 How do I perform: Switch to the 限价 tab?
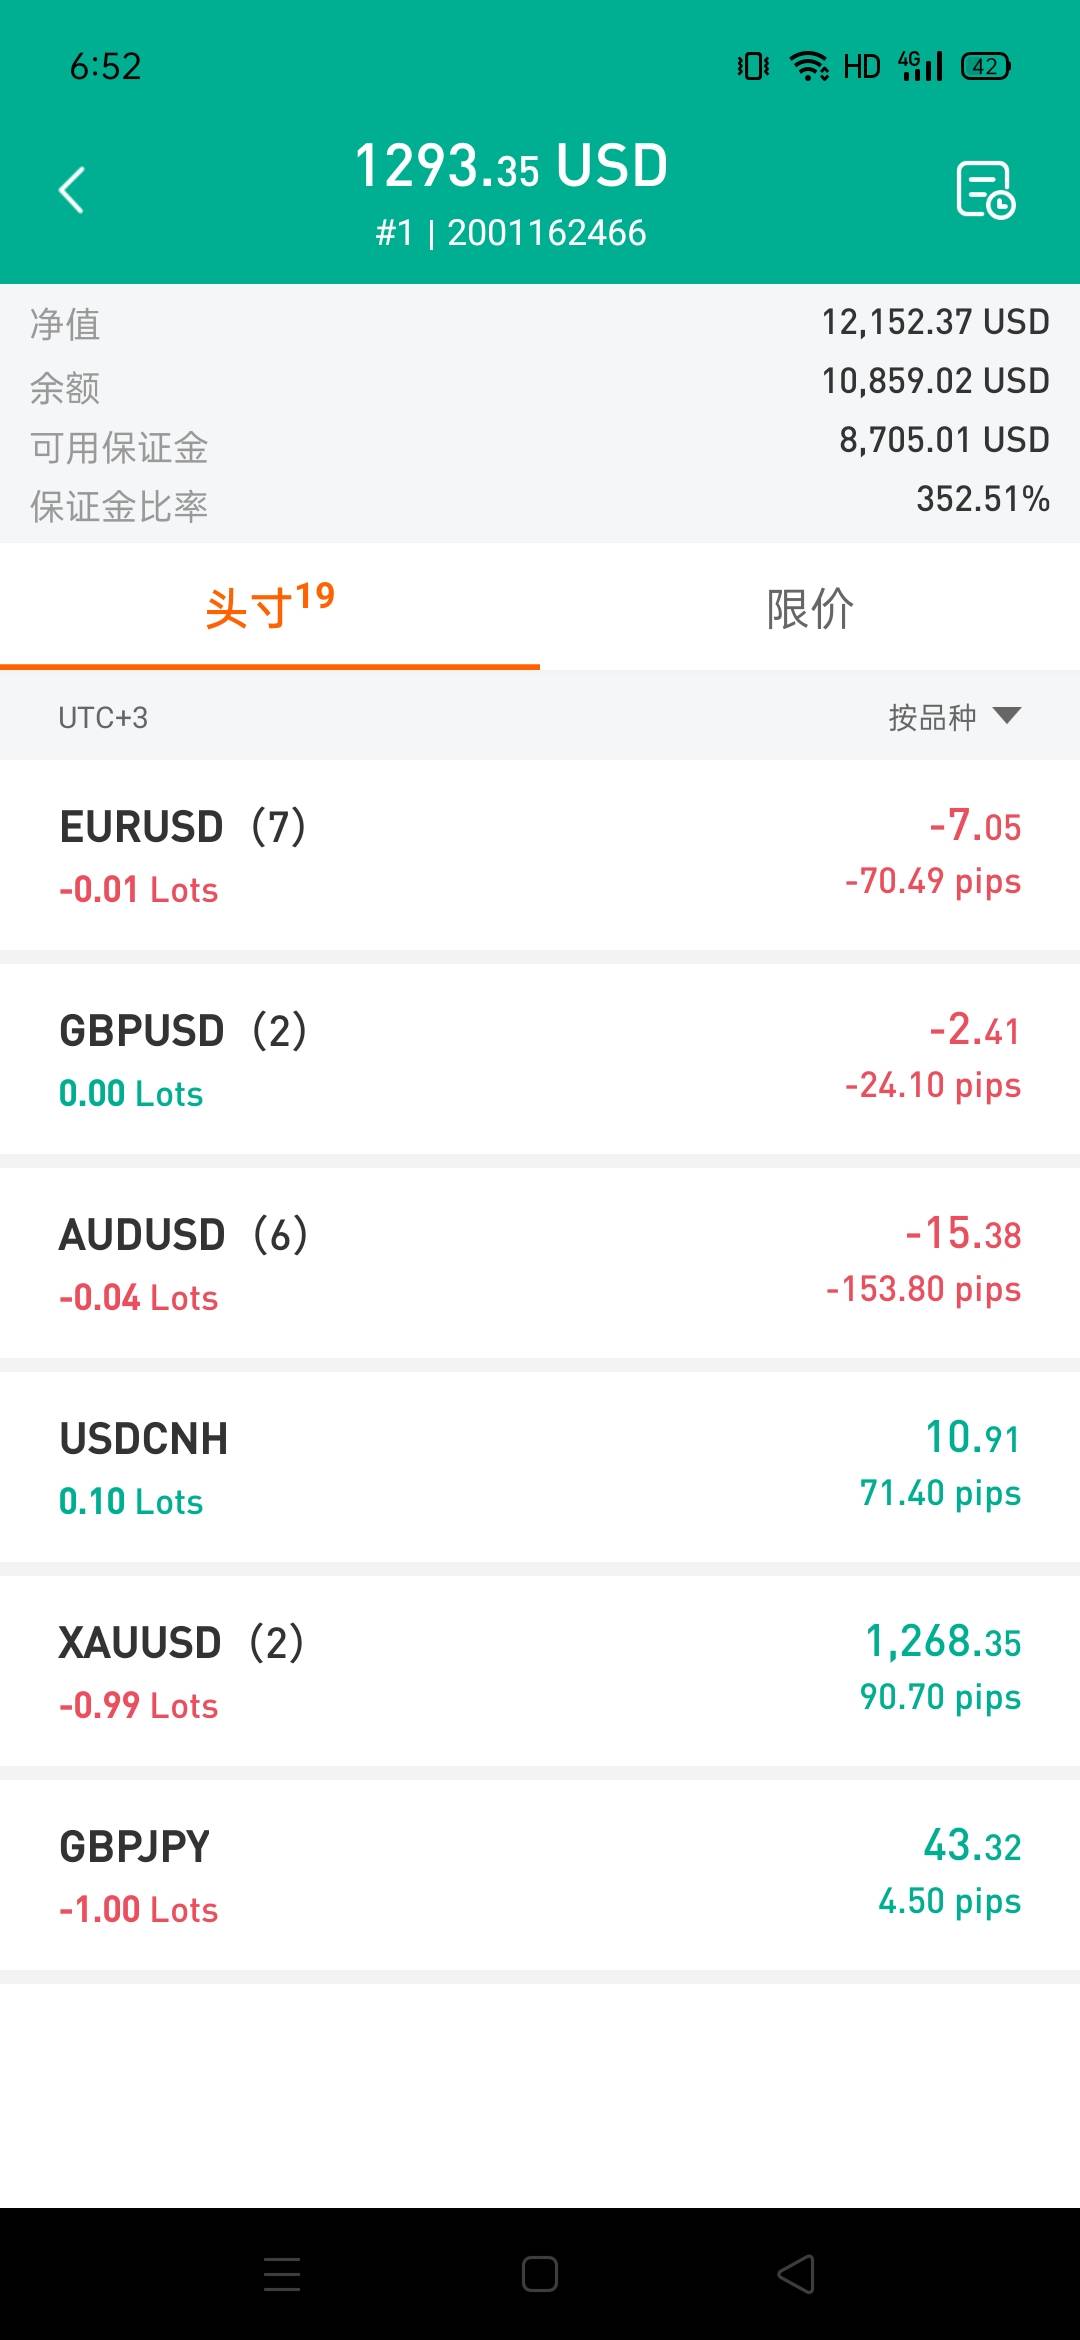pos(810,608)
